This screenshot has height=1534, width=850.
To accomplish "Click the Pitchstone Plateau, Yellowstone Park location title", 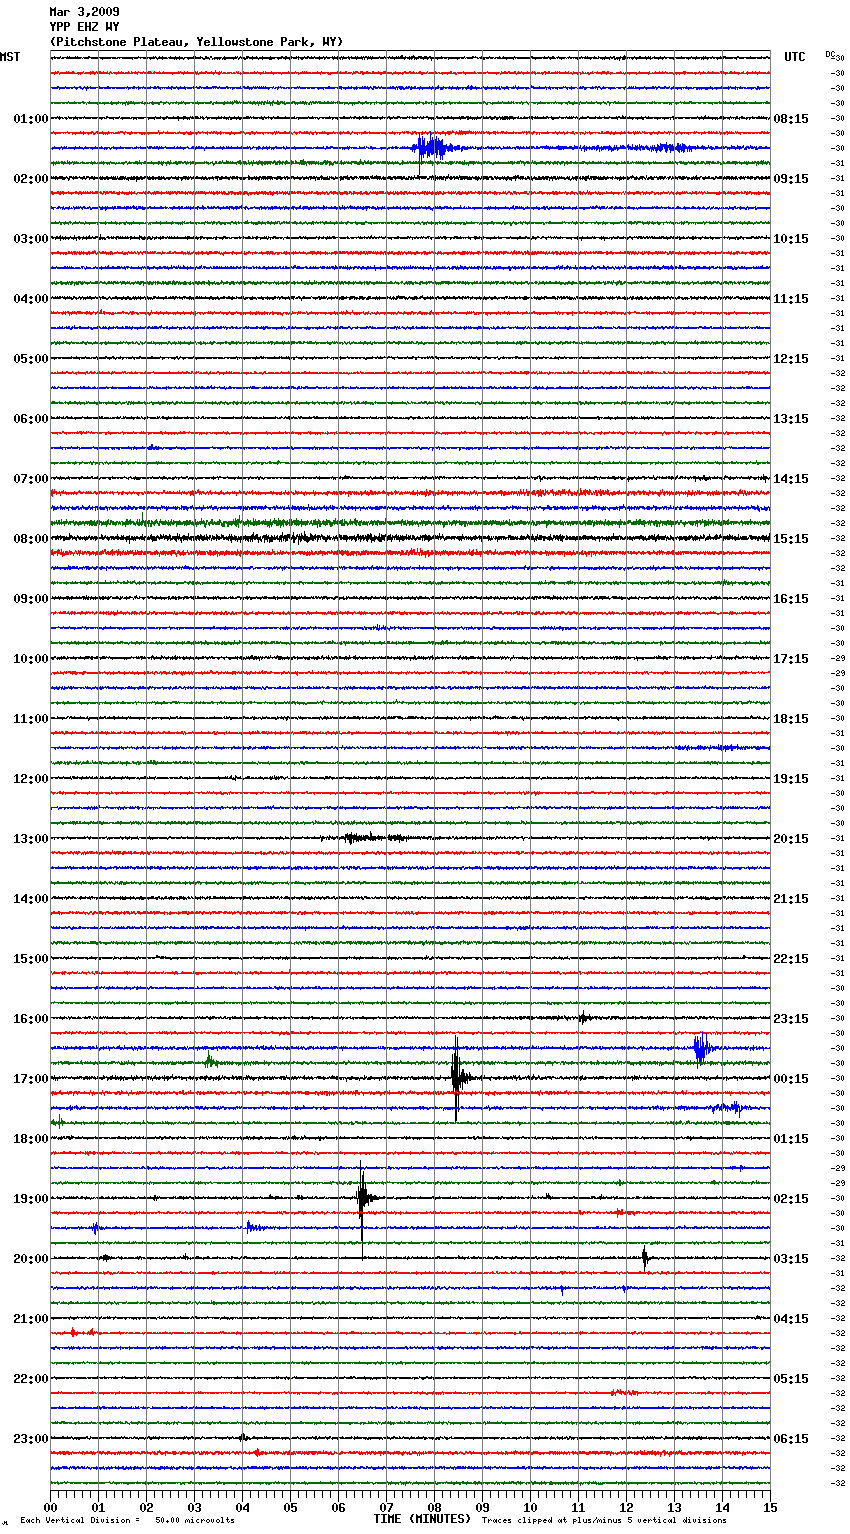I will coord(196,42).
